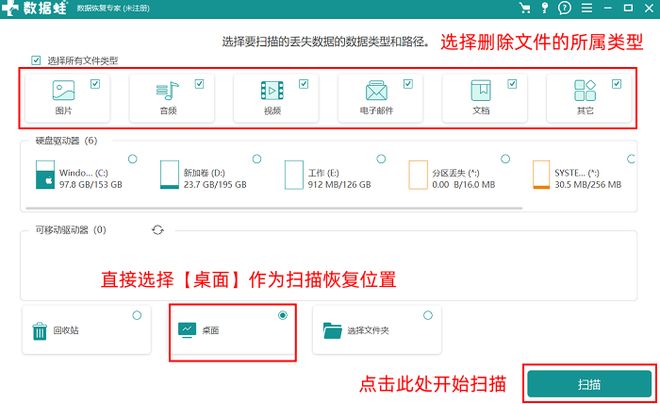This screenshot has width=660, height=404.
Task: Click the 数据蛙 app logo
Action: (34, 8)
